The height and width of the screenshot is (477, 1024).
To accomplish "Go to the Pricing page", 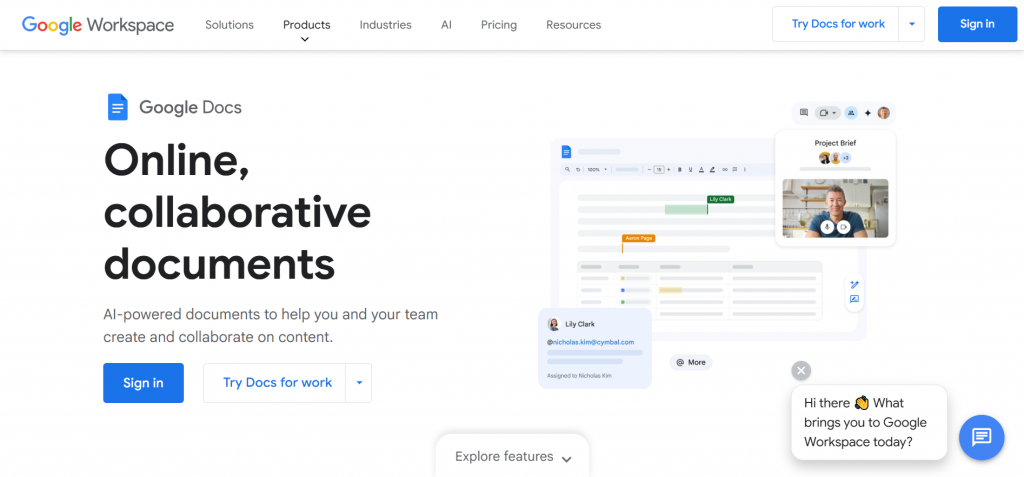I will point(499,25).
